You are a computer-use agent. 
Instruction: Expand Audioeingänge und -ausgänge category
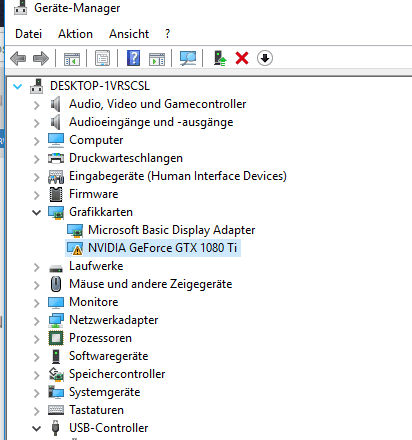click(36, 123)
